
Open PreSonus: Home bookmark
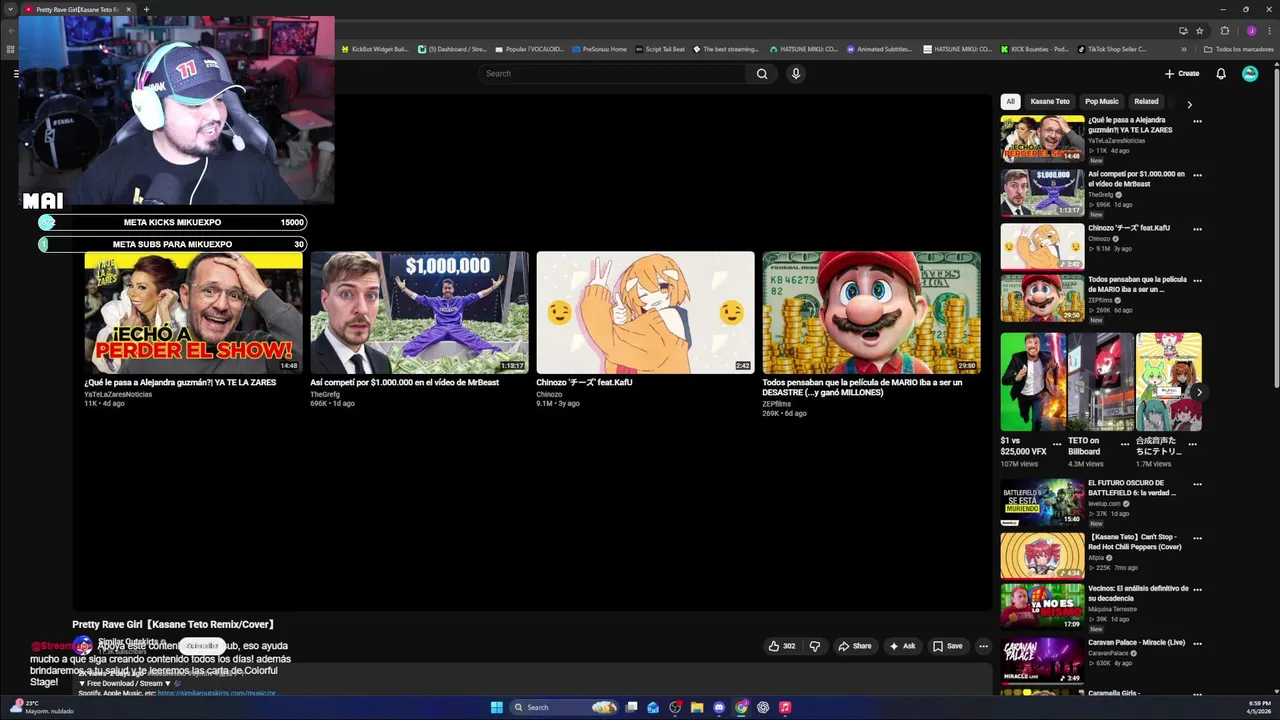pyautogui.click(x=599, y=49)
